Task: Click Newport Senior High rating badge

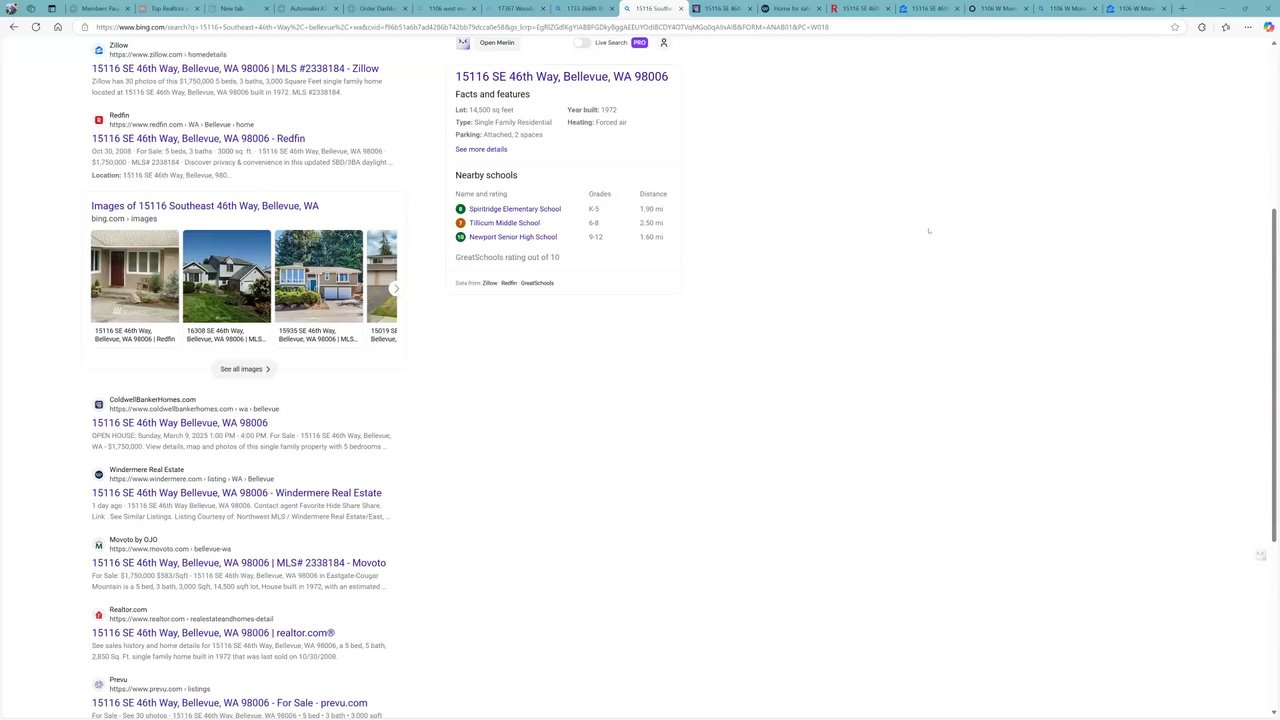Action: 460,237
